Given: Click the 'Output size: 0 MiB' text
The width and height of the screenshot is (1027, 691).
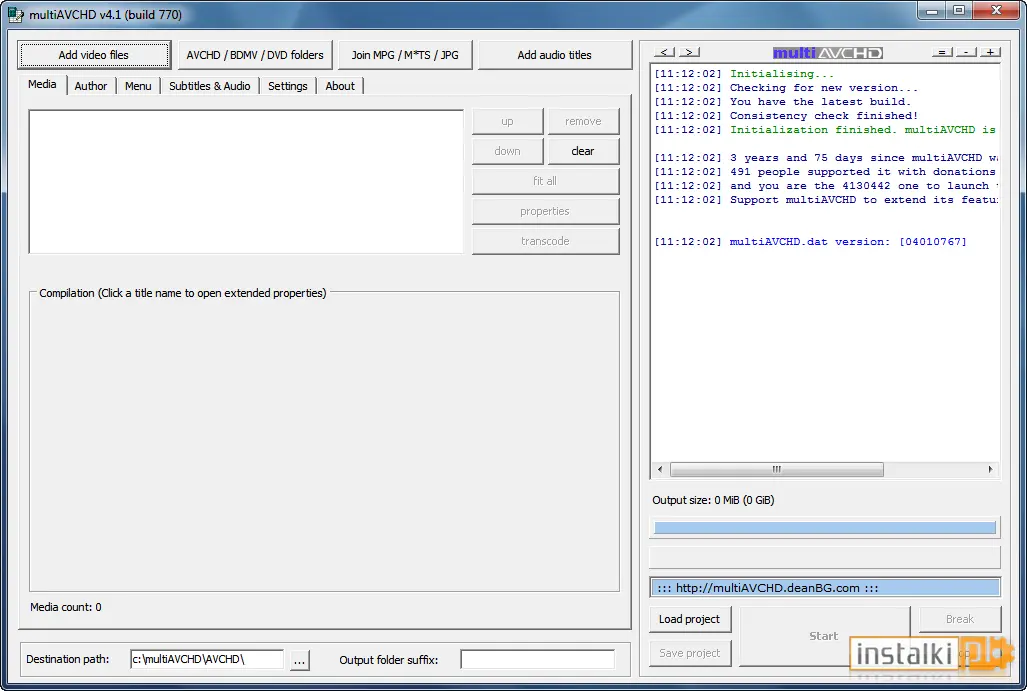Looking at the screenshot, I should (x=713, y=500).
